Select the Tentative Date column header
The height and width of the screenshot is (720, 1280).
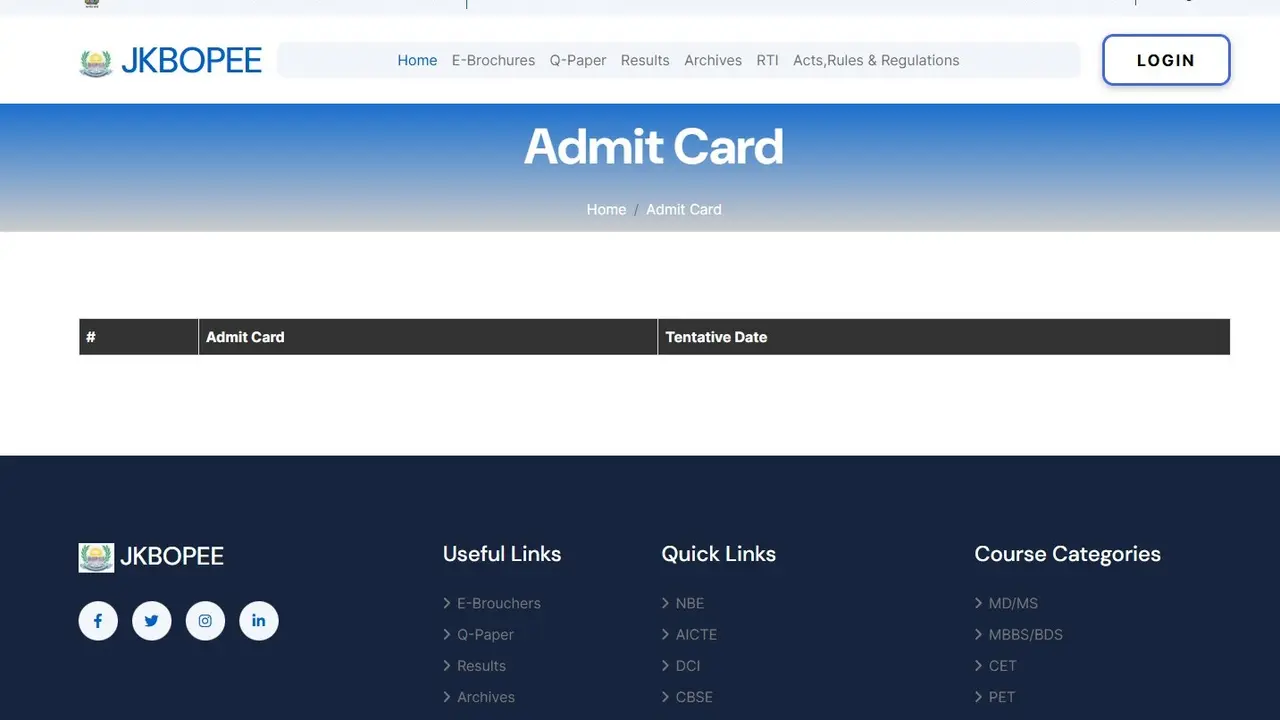(x=717, y=337)
